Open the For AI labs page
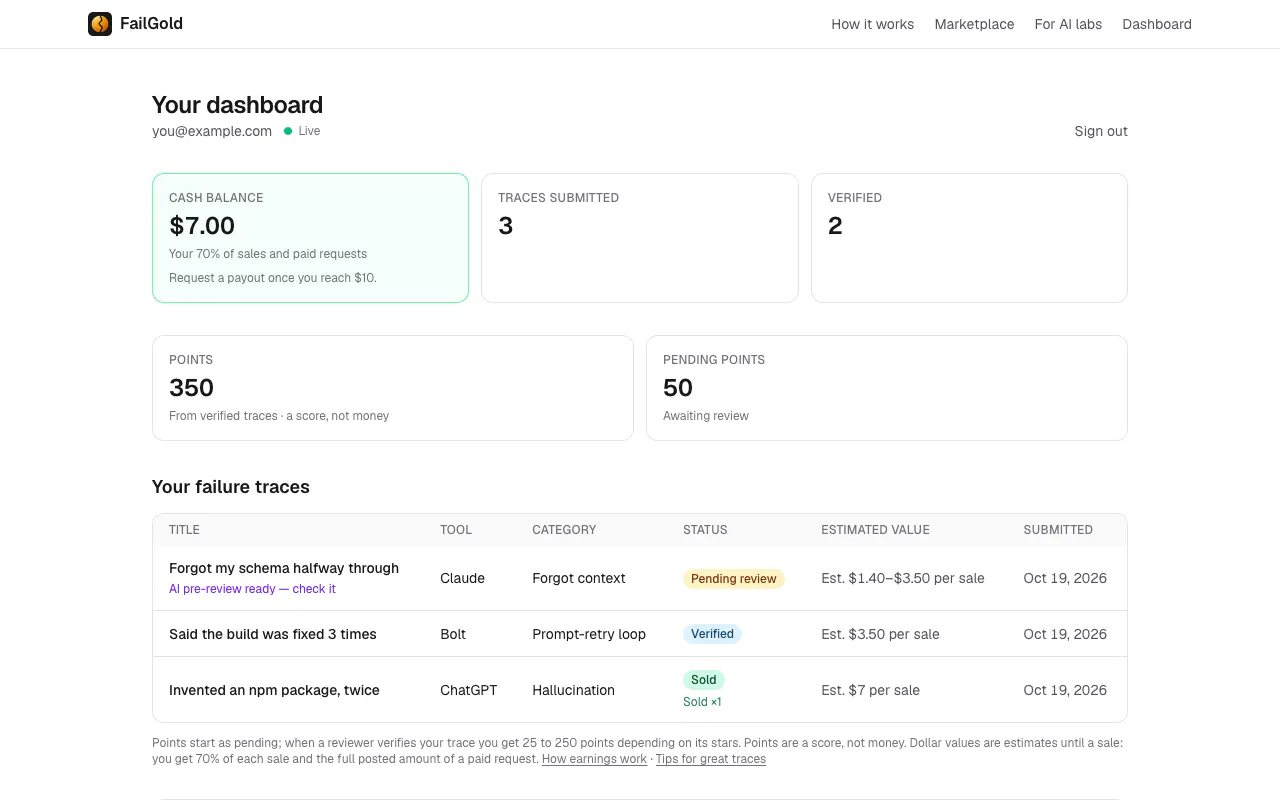Viewport: 1280px width, 800px height. pyautogui.click(x=1068, y=24)
